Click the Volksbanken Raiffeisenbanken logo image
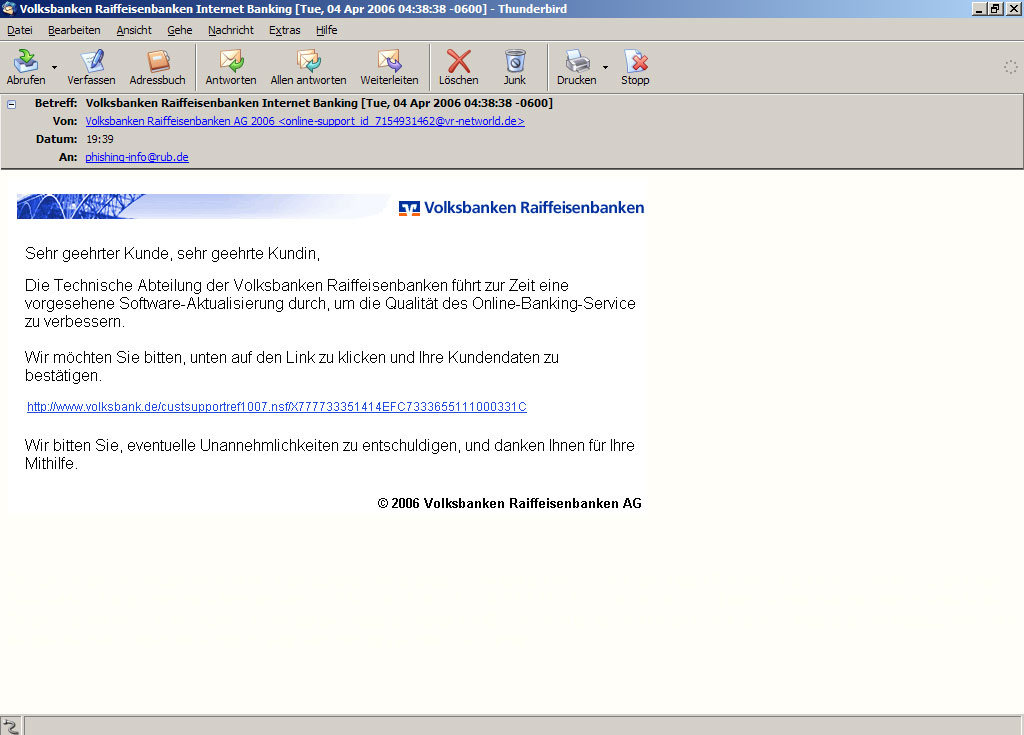 click(521, 208)
